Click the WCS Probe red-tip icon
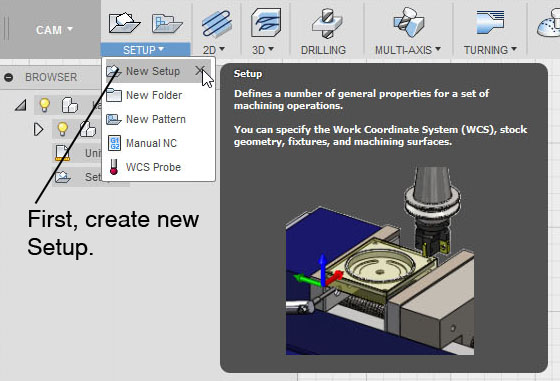The height and width of the screenshot is (381, 560). click(114, 167)
